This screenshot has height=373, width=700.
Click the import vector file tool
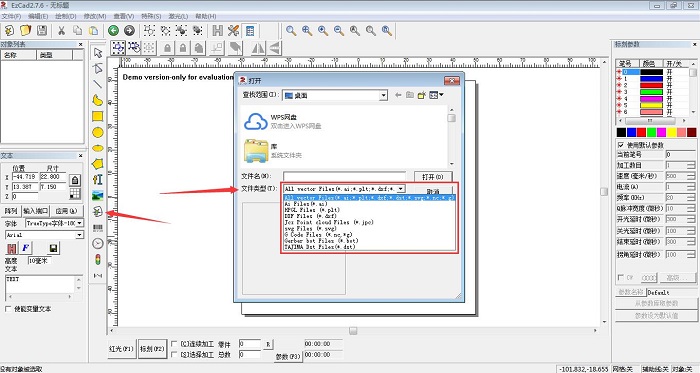tap(97, 211)
